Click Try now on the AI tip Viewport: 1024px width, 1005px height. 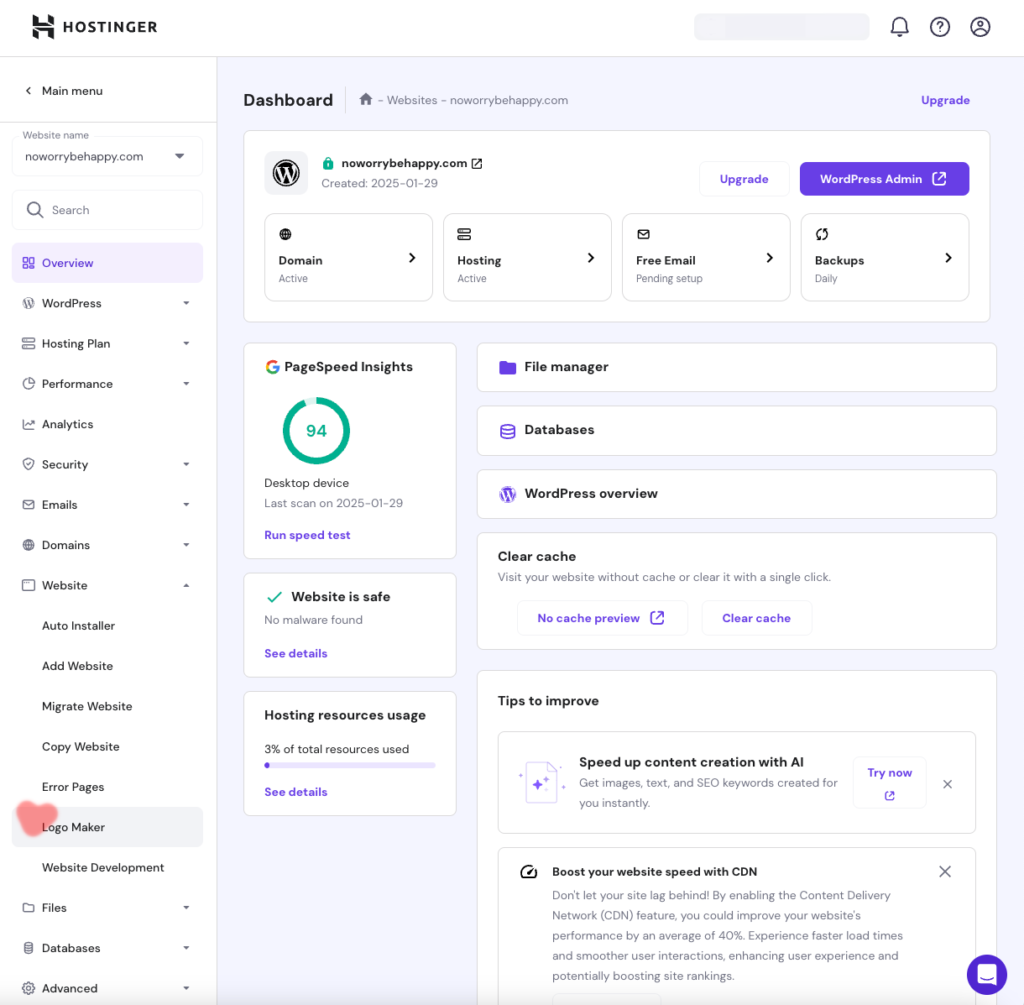point(889,783)
